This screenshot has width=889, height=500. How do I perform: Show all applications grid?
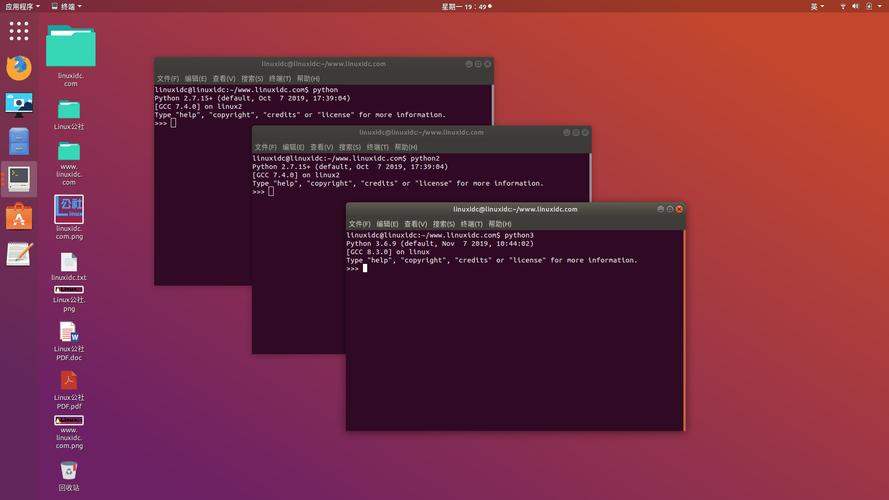click(19, 31)
